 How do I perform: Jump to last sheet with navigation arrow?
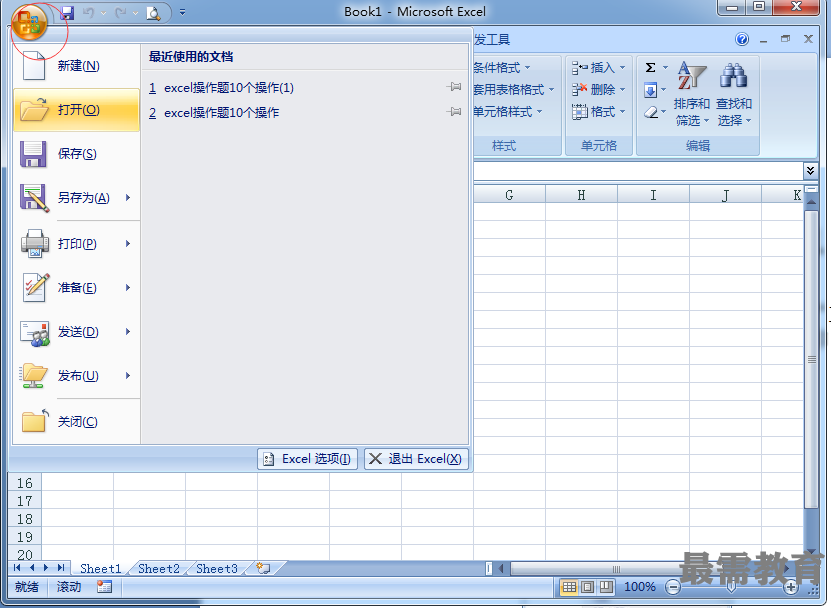point(61,568)
